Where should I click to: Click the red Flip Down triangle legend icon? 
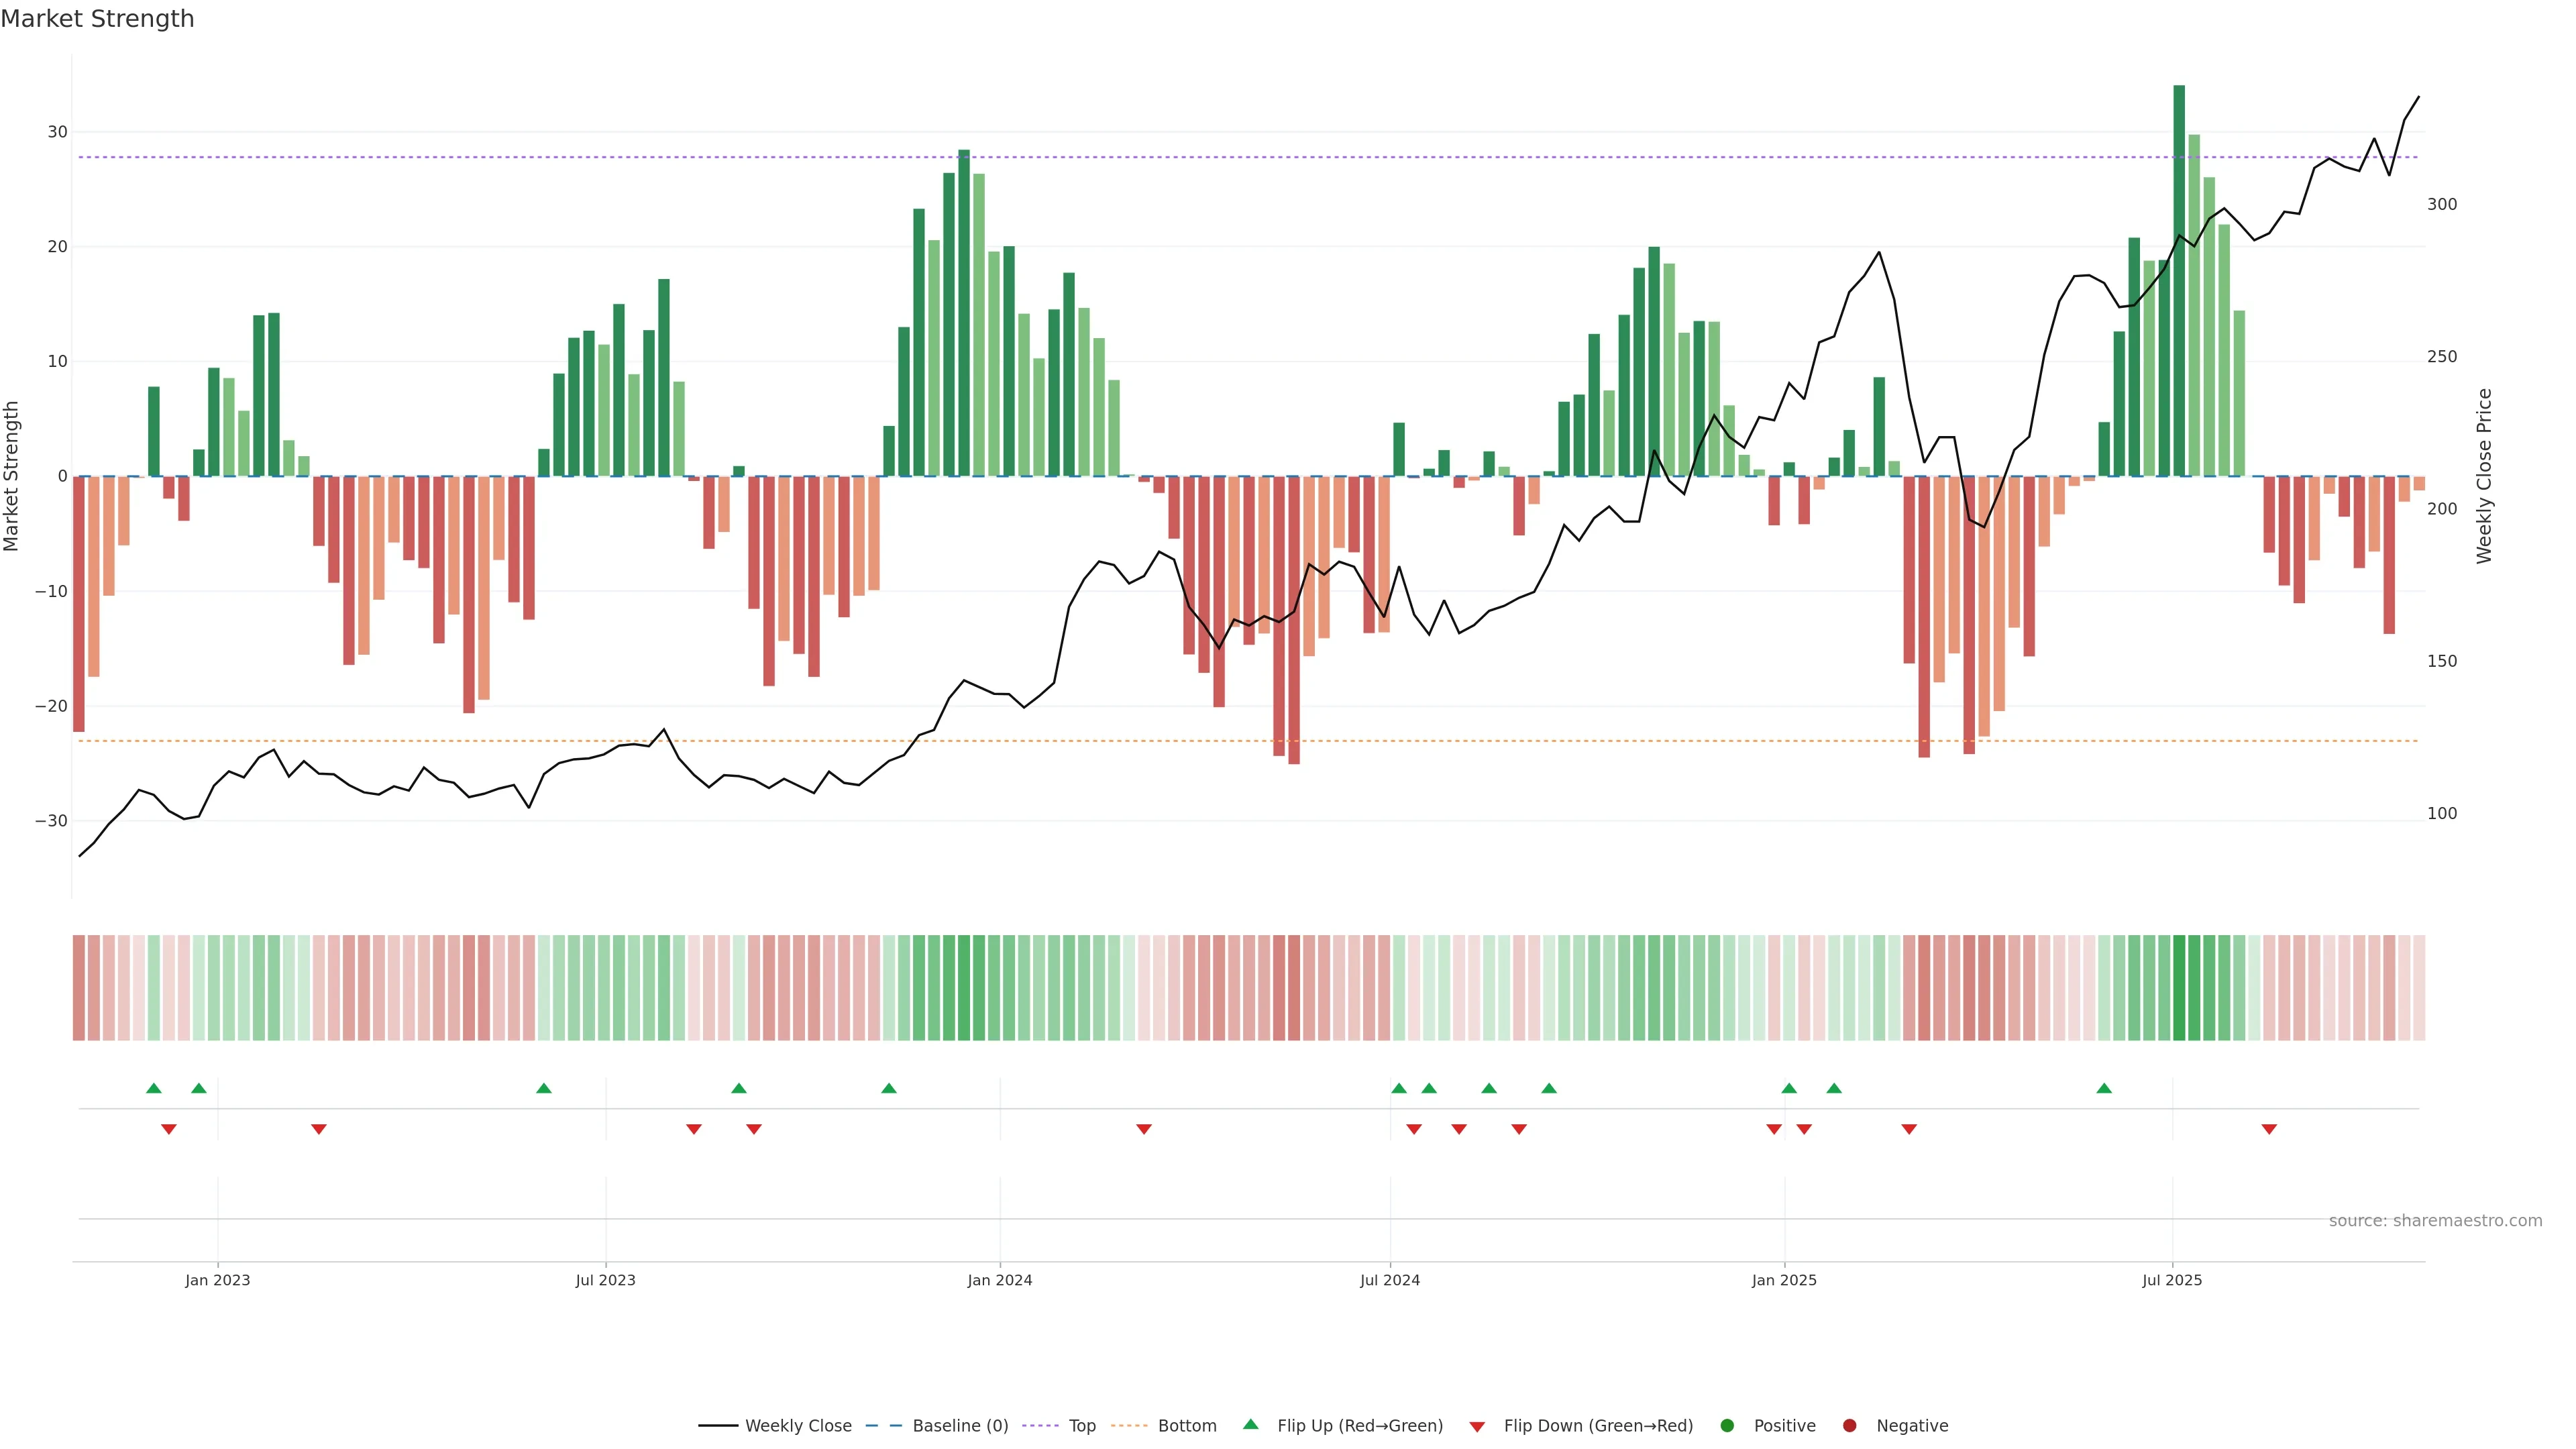pyautogui.click(x=1476, y=1427)
